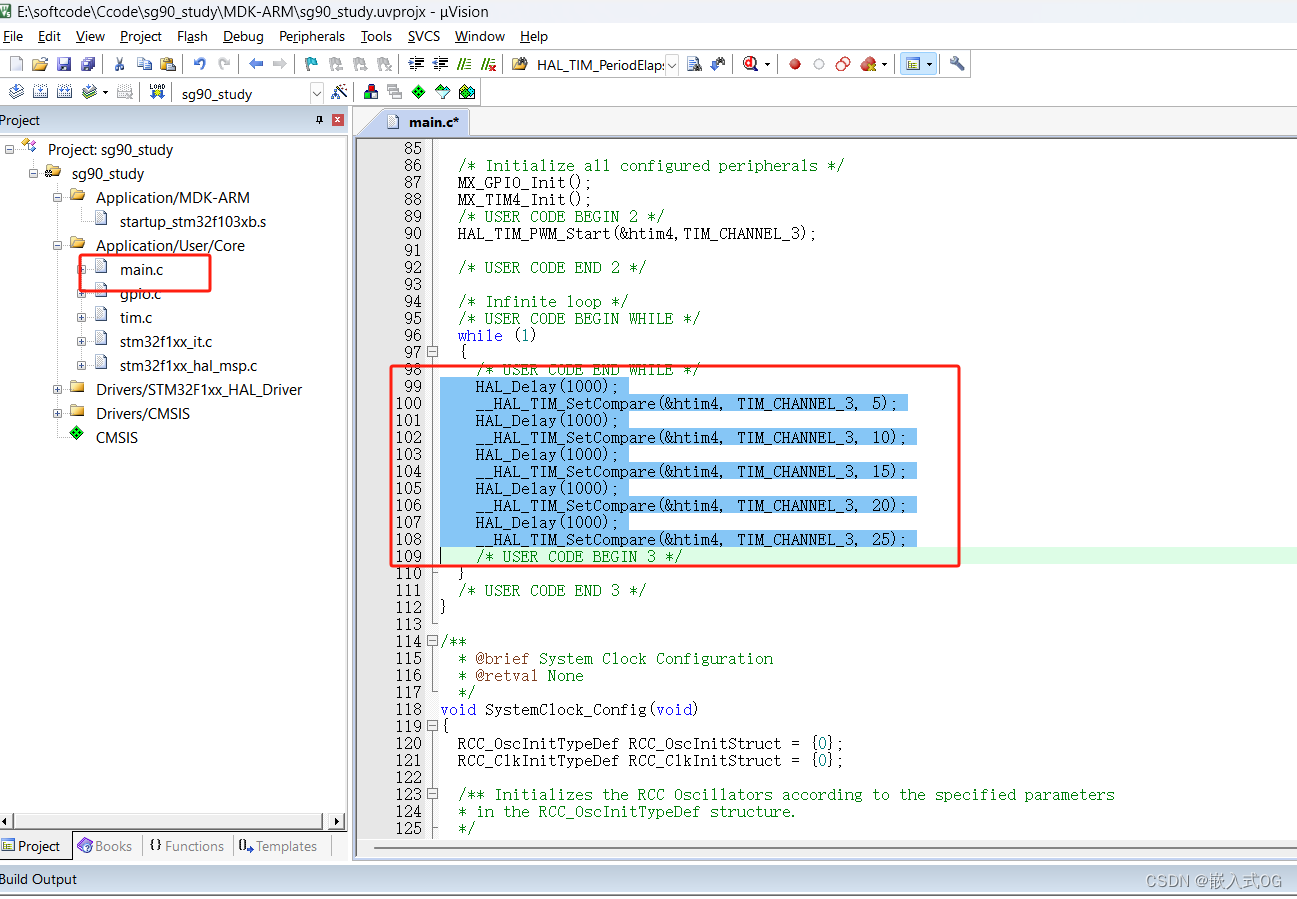Toggle a bookmark on the current line

[x=311, y=64]
